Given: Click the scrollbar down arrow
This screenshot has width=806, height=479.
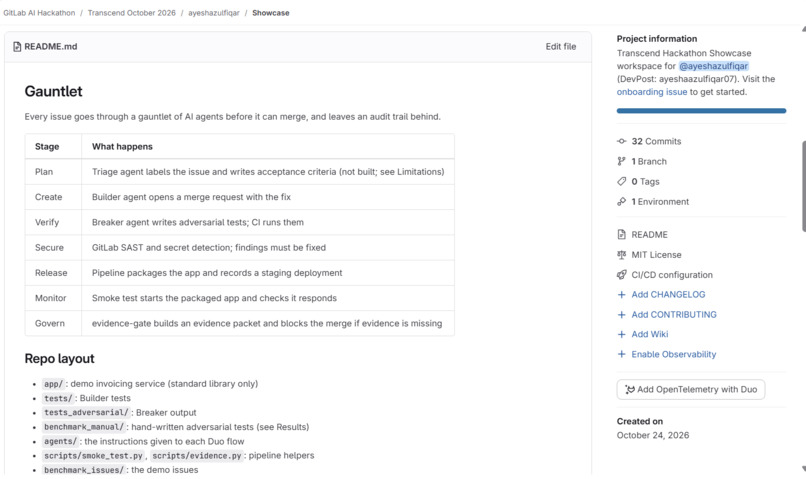Looking at the screenshot, I should click(803, 469).
